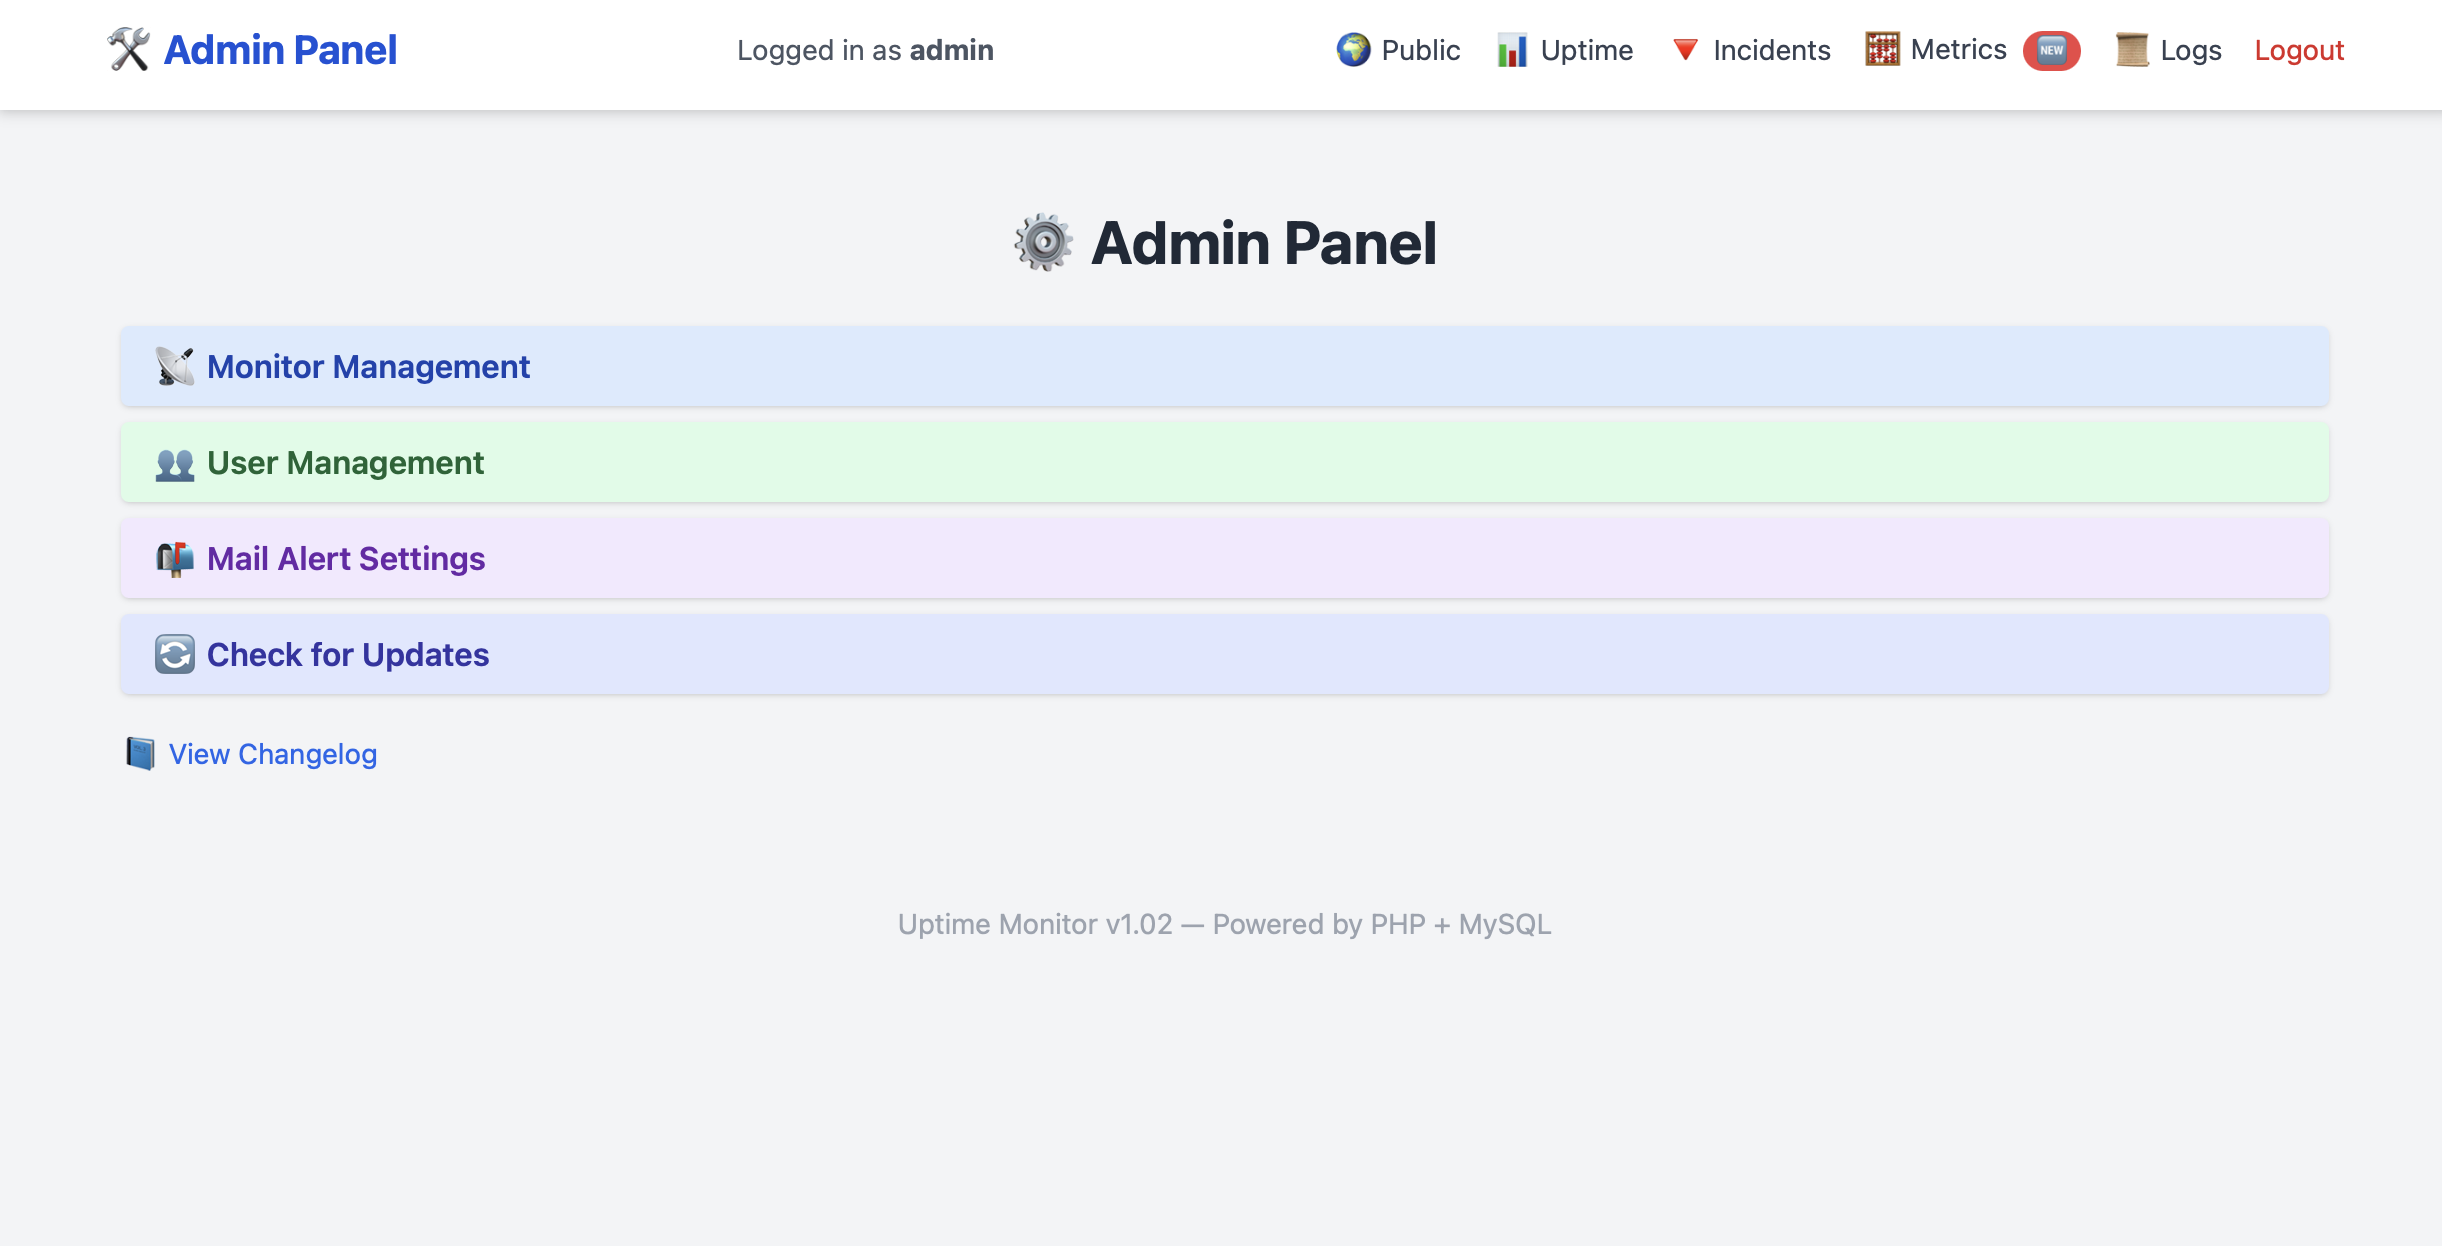The image size is (2442, 1246).
Task: Click the abacus icon next to Metrics
Action: pyautogui.click(x=1881, y=49)
